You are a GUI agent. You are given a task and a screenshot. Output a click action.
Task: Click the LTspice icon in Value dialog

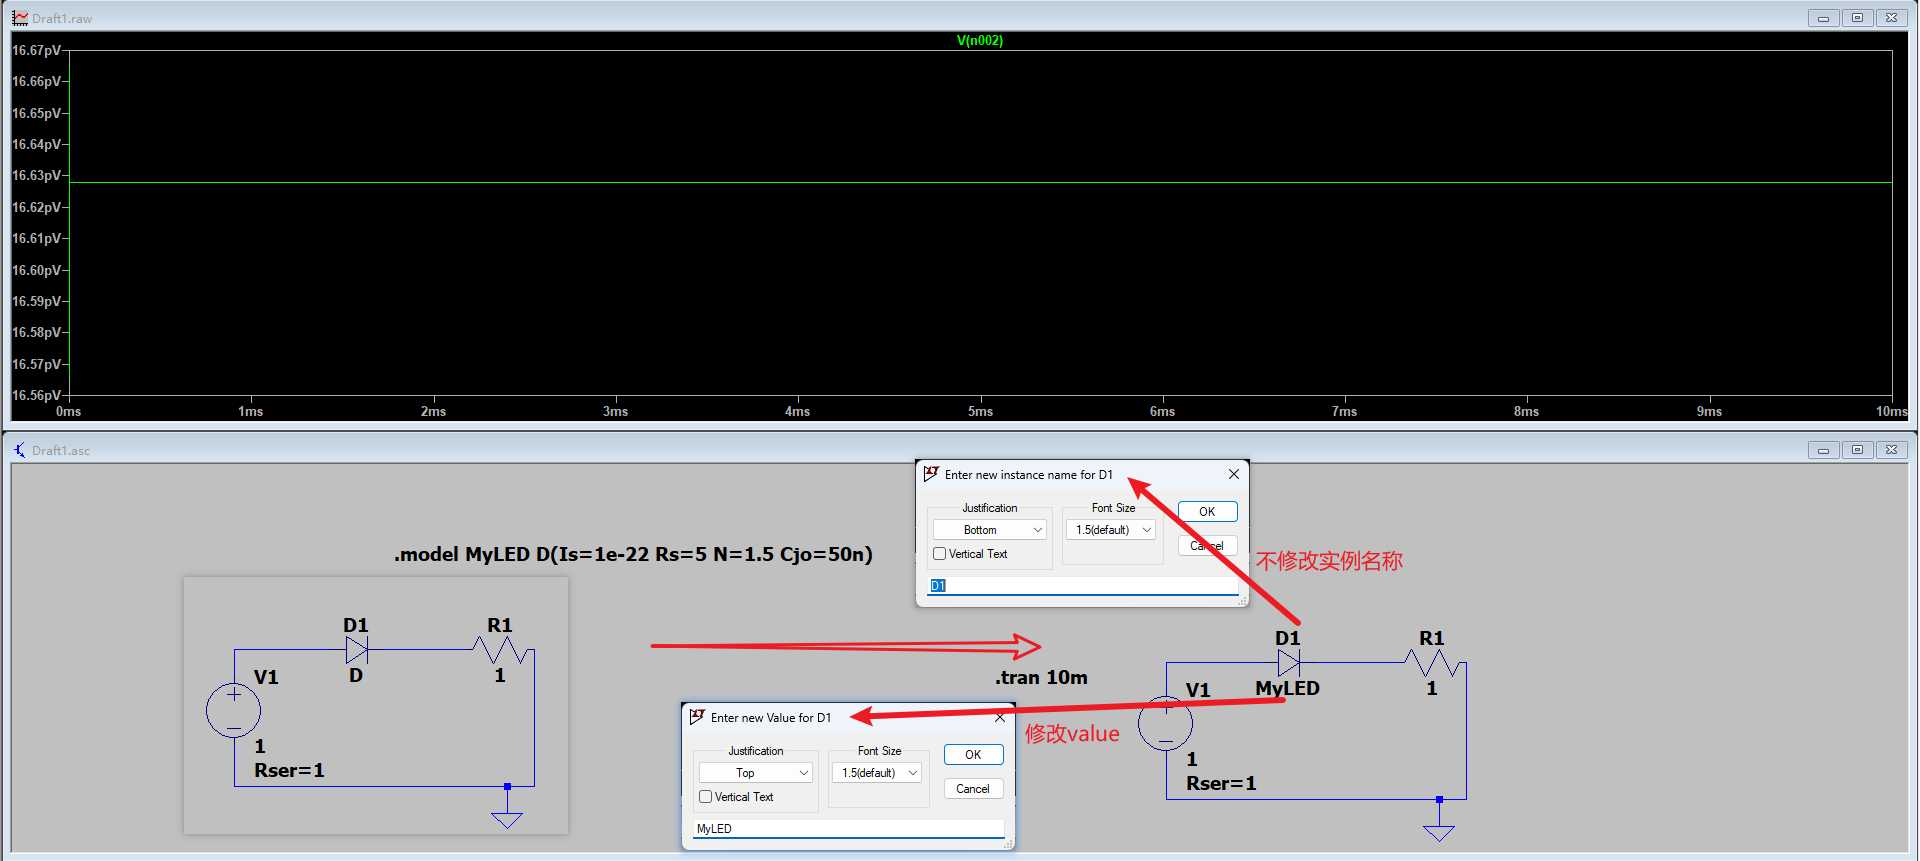[697, 717]
